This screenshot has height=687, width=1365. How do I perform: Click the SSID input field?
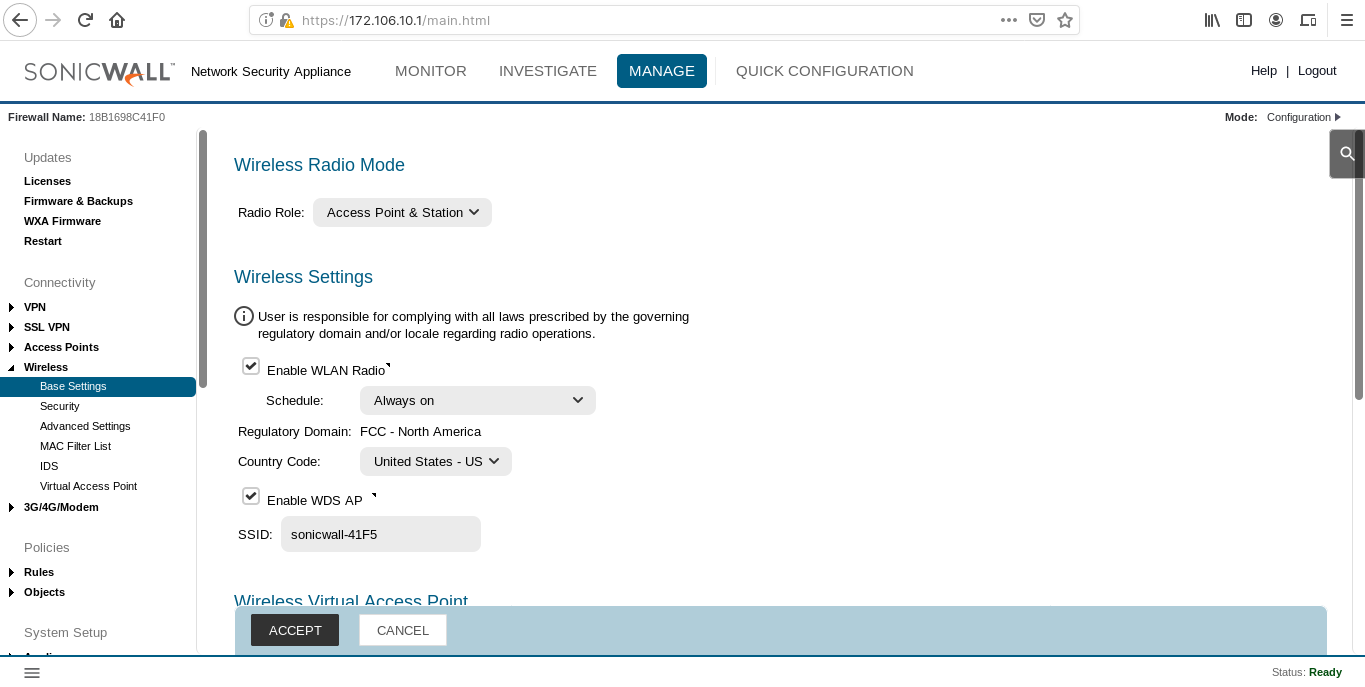point(380,534)
